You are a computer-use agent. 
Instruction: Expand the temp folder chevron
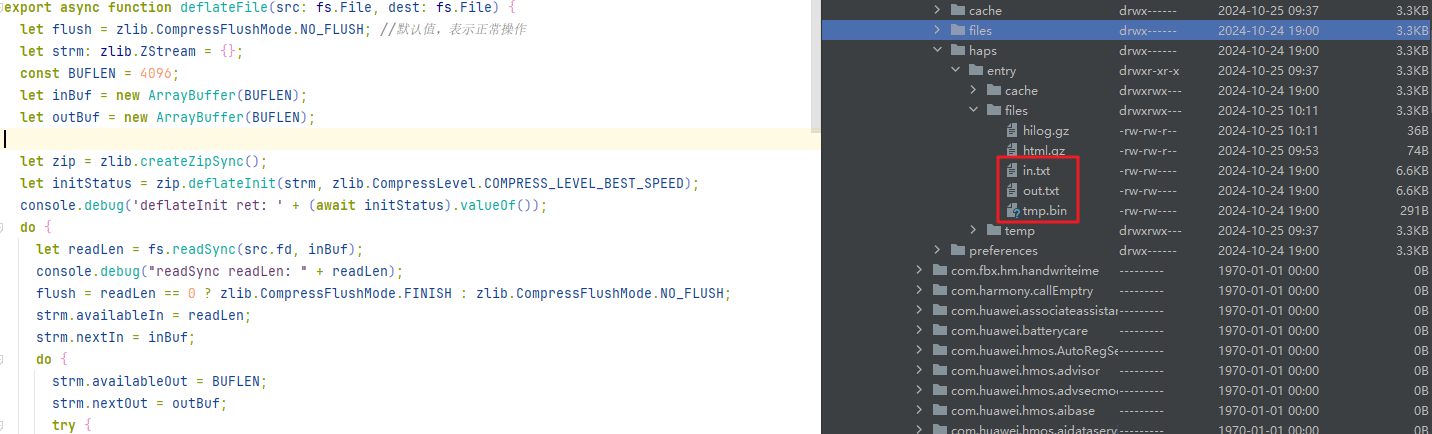tap(973, 231)
